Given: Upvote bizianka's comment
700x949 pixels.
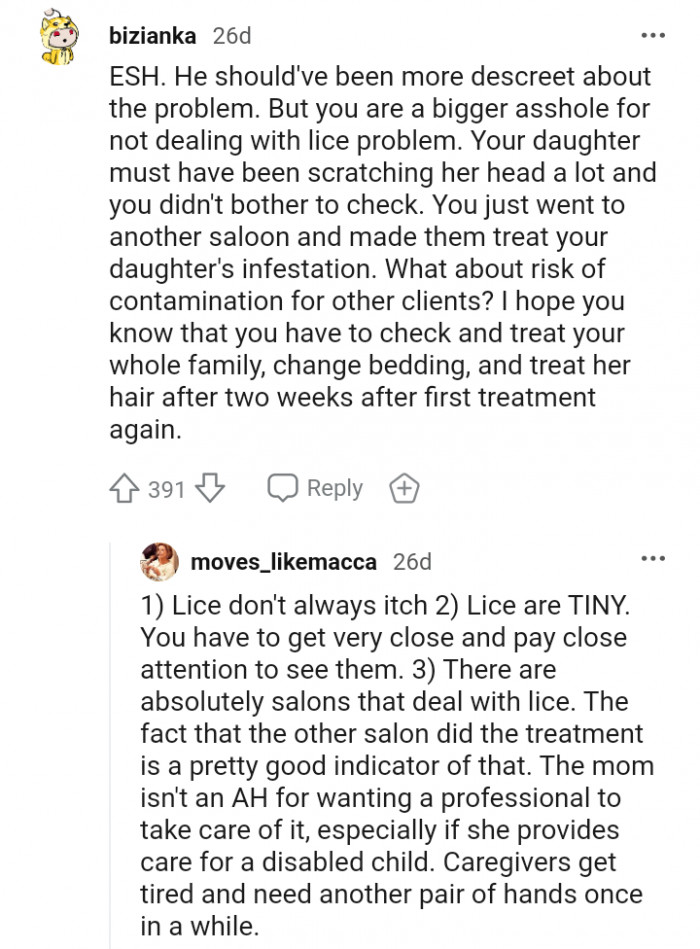Looking at the screenshot, I should pyautogui.click(x=125, y=489).
